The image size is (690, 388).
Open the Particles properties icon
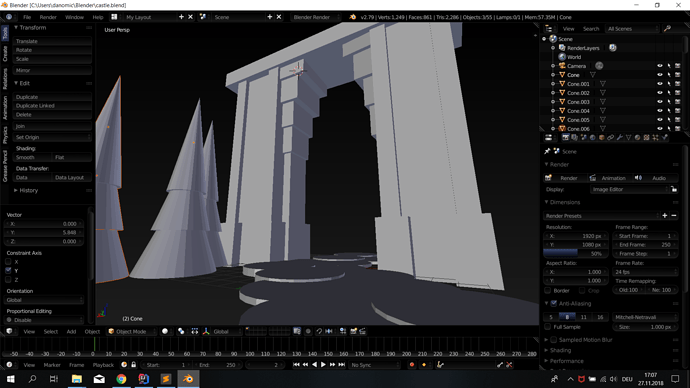coord(655,138)
